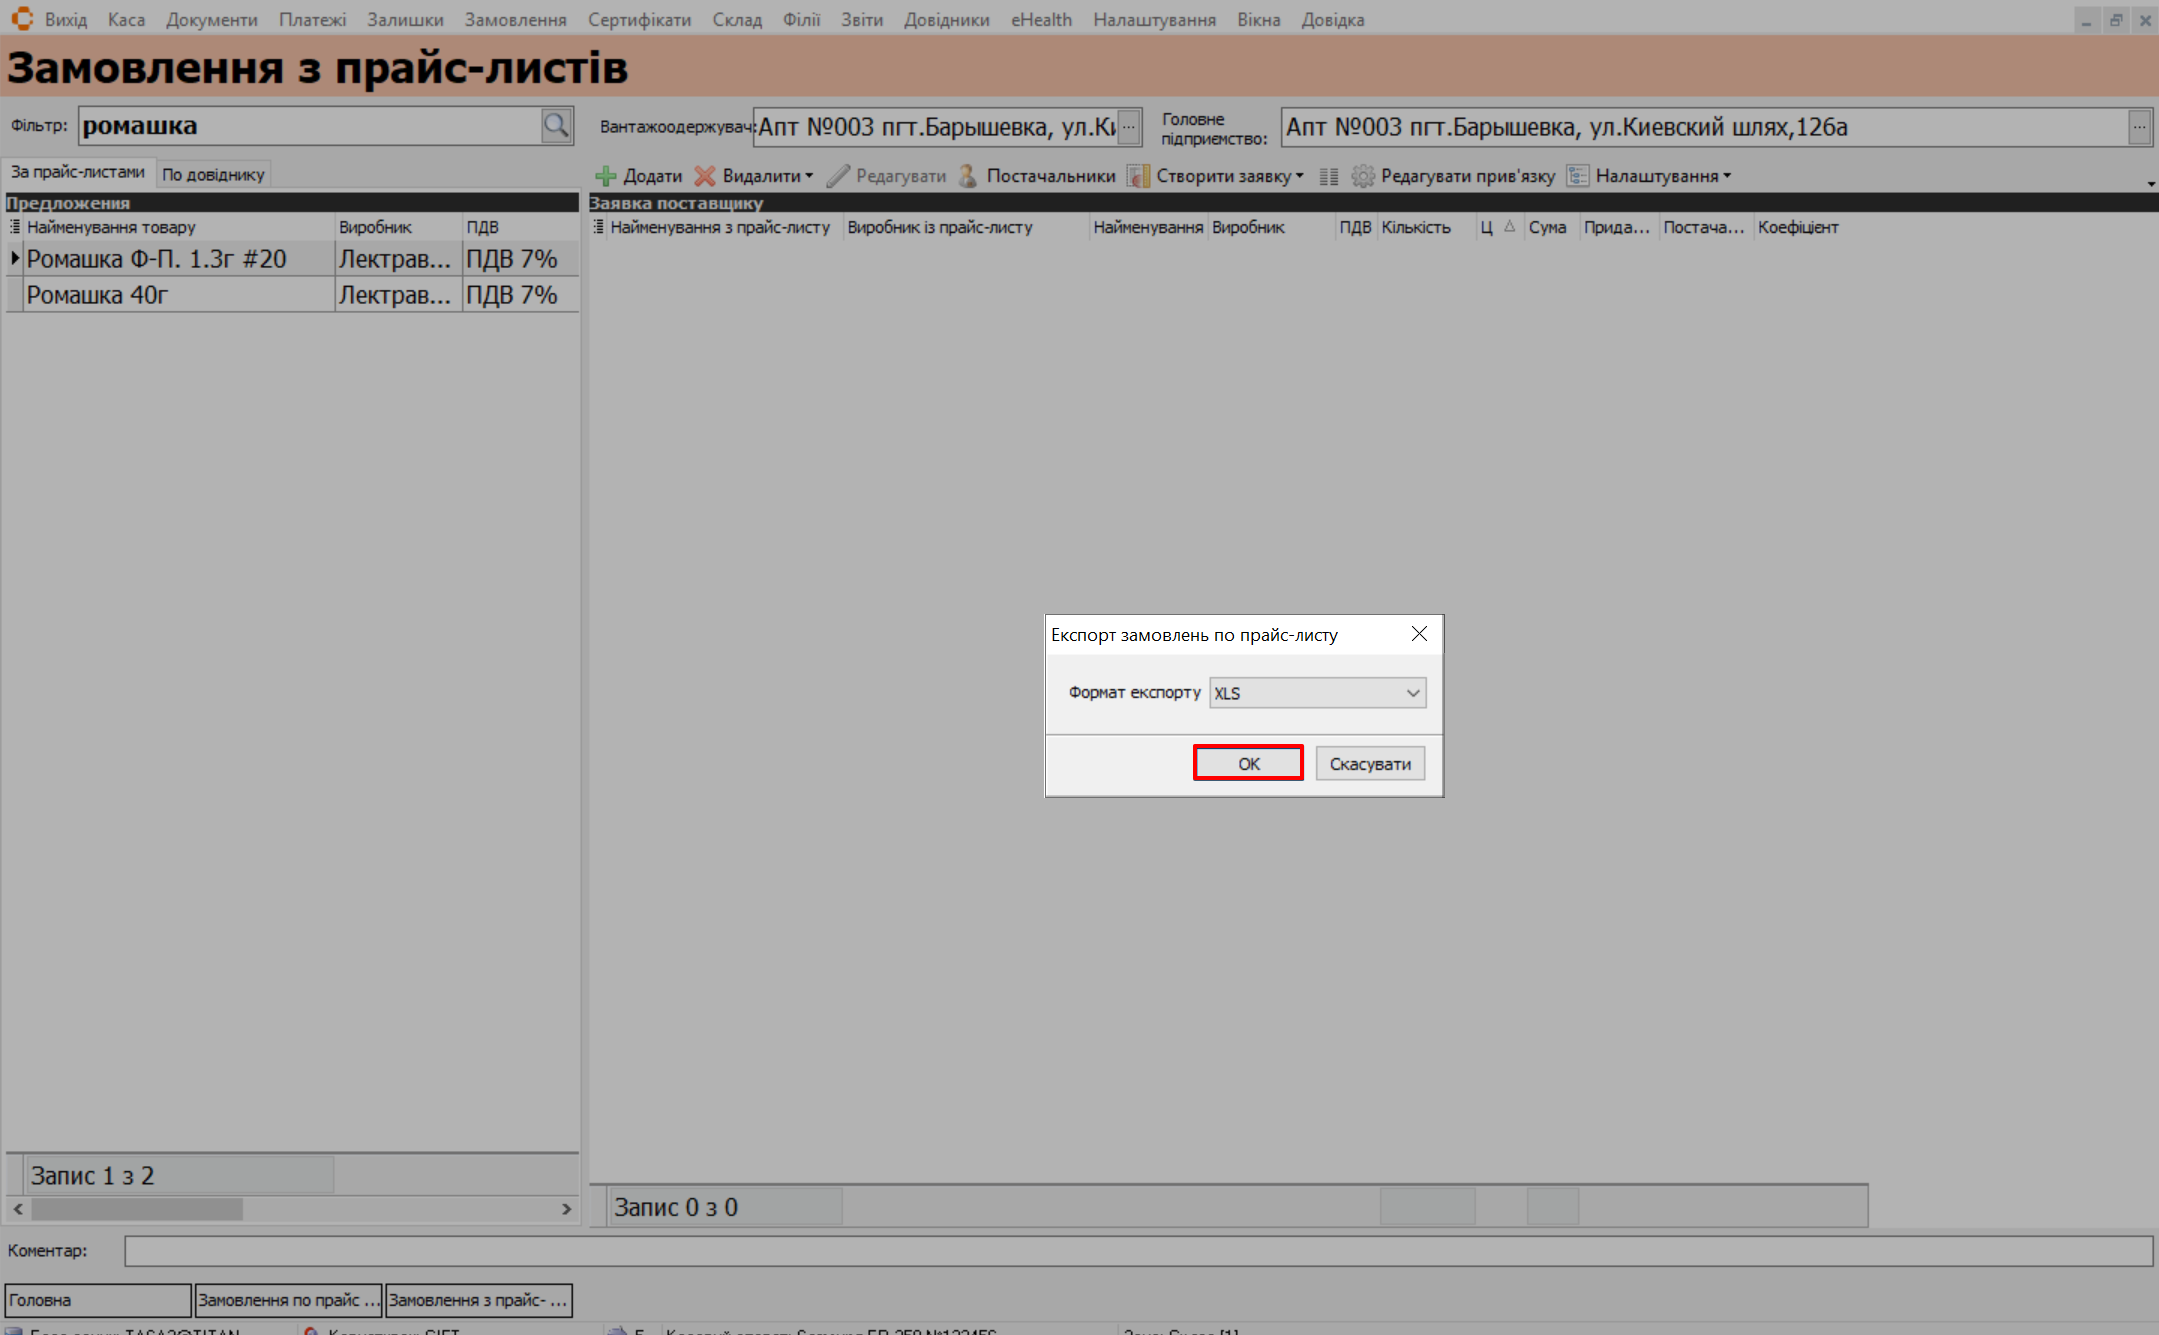Click the horizontal scrollbar thumb in Предложения

coord(137,1209)
